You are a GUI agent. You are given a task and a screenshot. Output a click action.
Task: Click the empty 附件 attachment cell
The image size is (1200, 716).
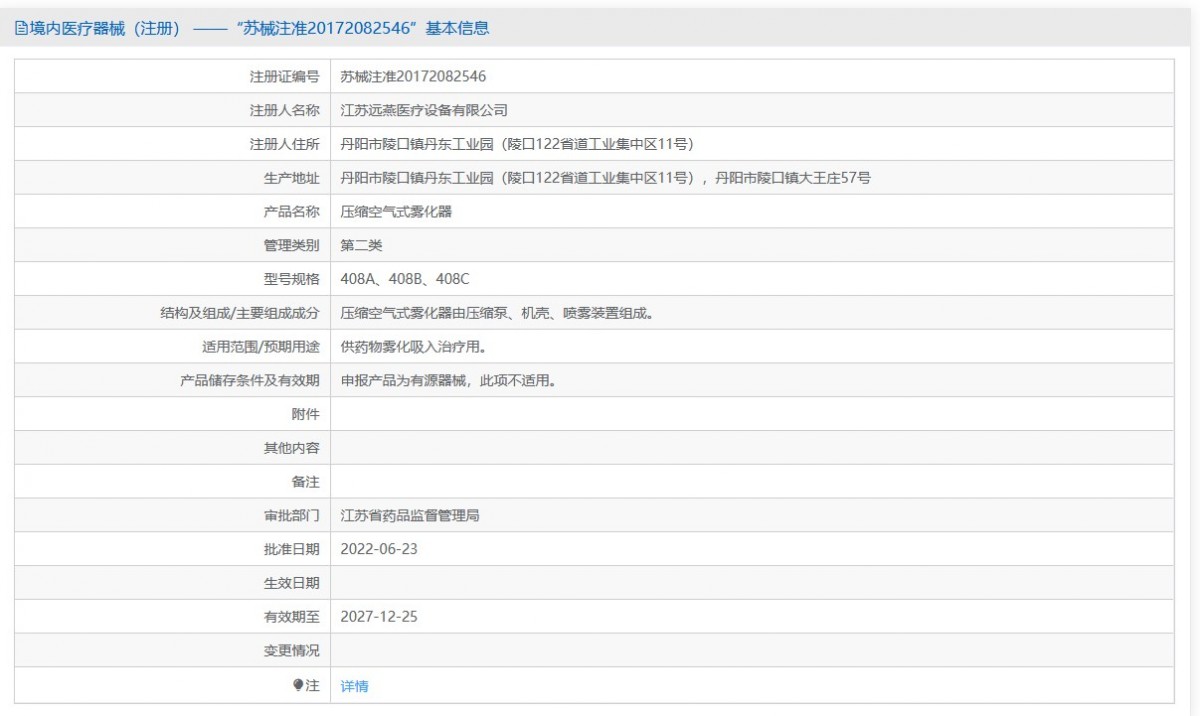pyautogui.click(x=752, y=414)
